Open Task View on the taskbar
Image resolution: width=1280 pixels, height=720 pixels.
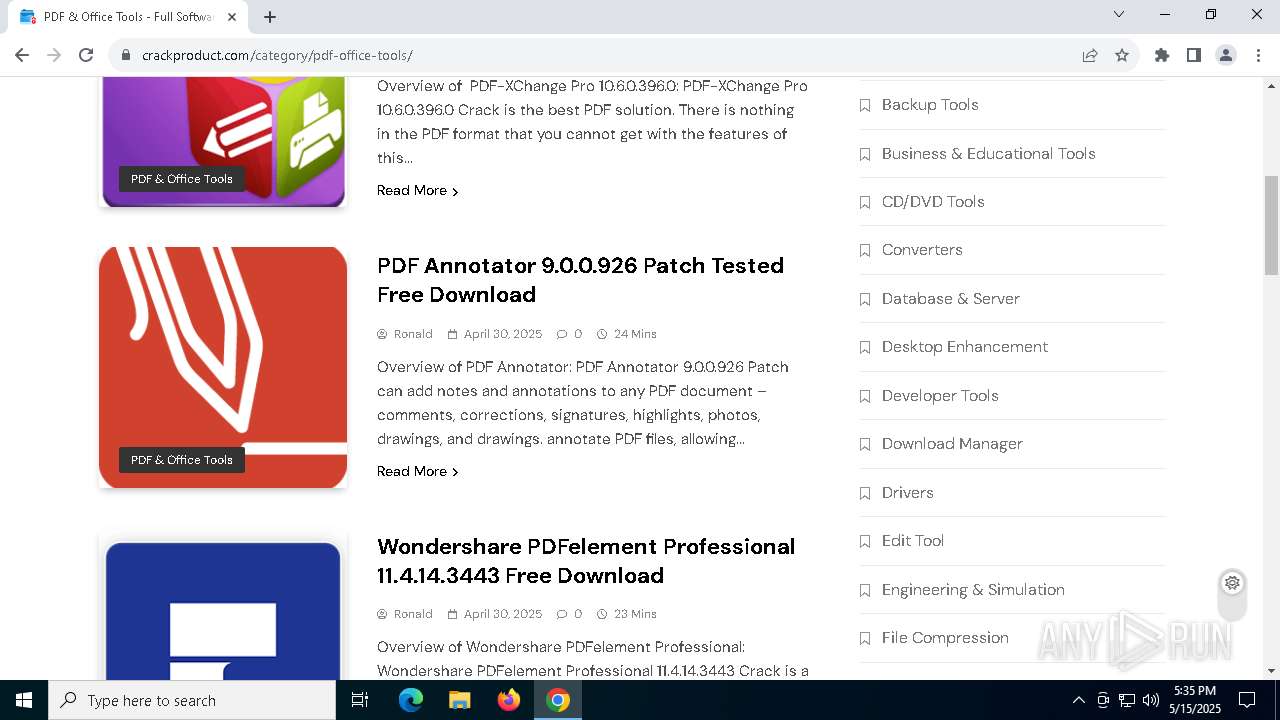click(360, 700)
